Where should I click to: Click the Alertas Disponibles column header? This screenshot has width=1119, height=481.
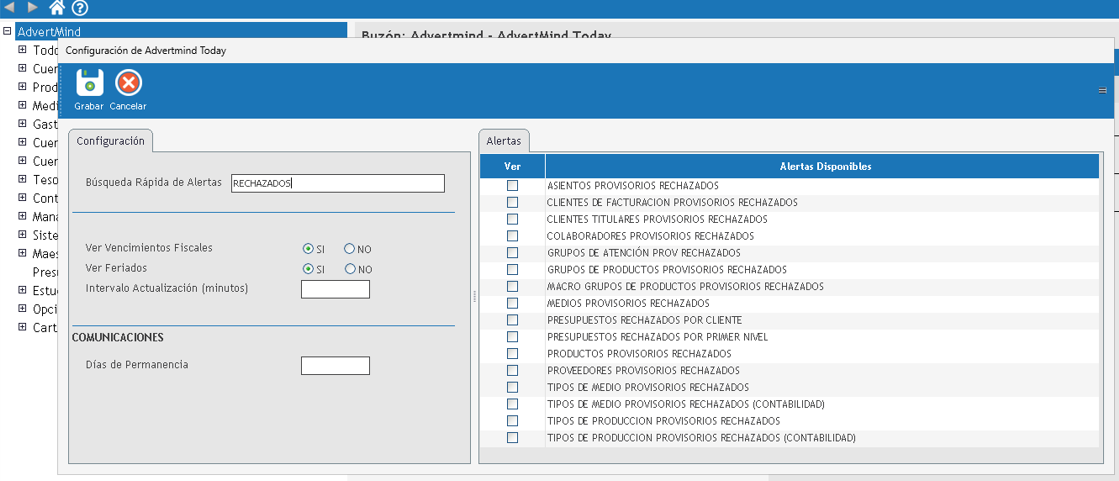coord(823,166)
